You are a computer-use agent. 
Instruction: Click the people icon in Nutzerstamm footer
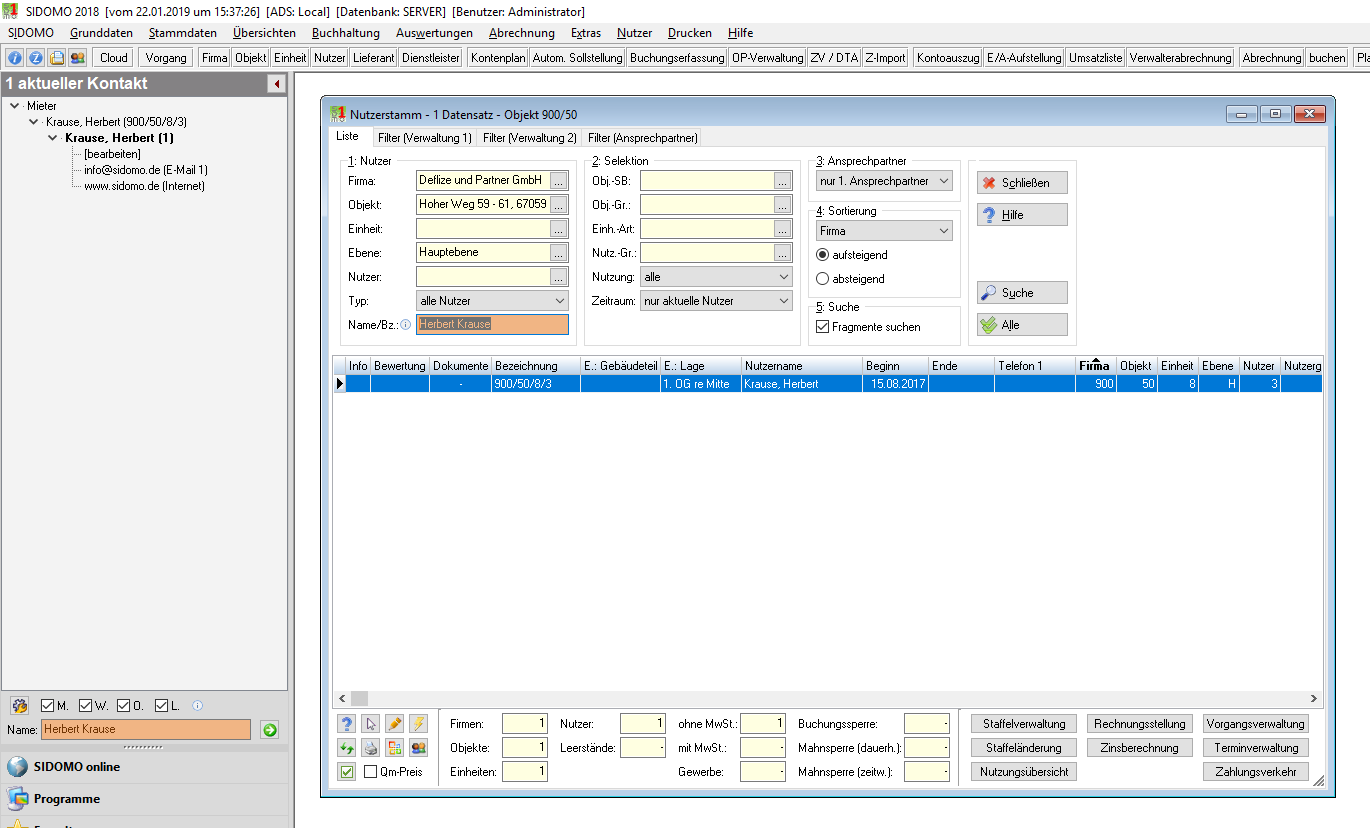[419, 747]
